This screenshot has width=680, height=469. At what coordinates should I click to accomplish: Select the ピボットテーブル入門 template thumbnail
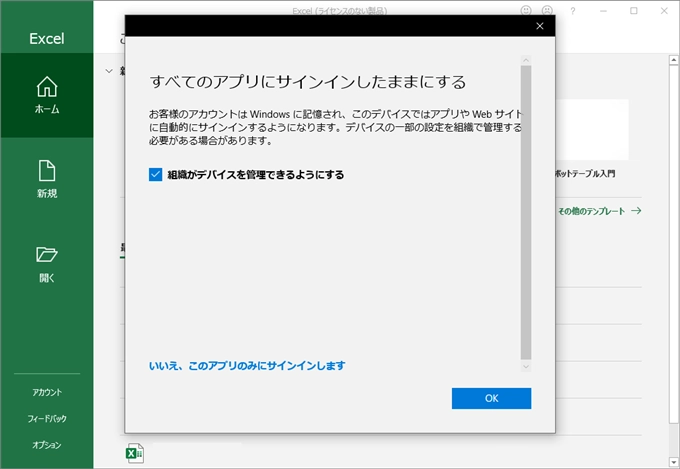592,130
